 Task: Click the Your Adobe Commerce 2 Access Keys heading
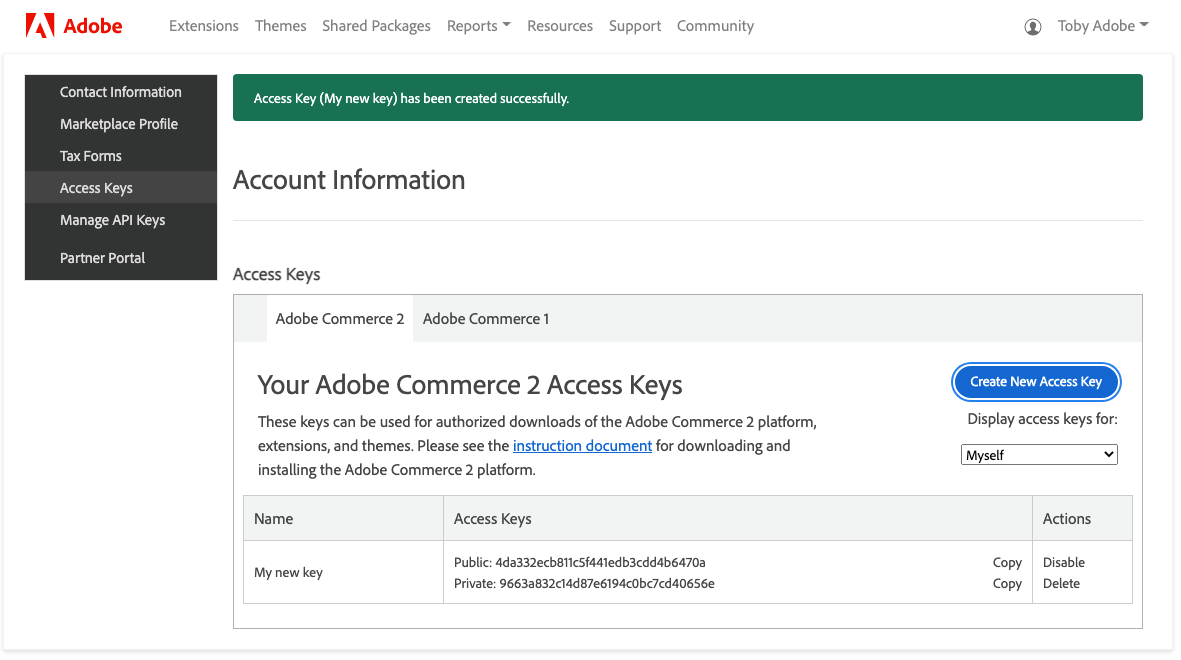point(470,385)
